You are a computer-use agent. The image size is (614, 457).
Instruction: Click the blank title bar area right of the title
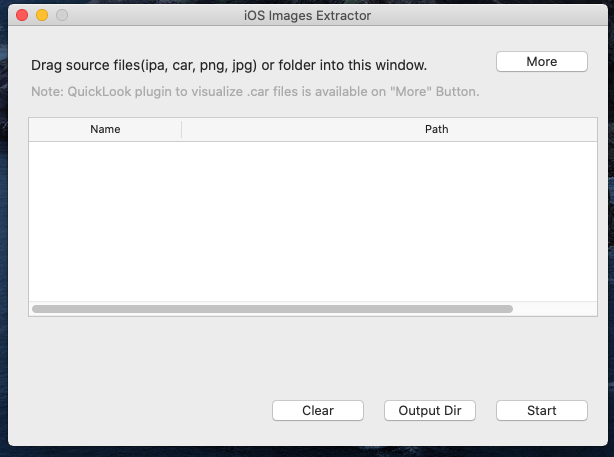tap(500, 15)
